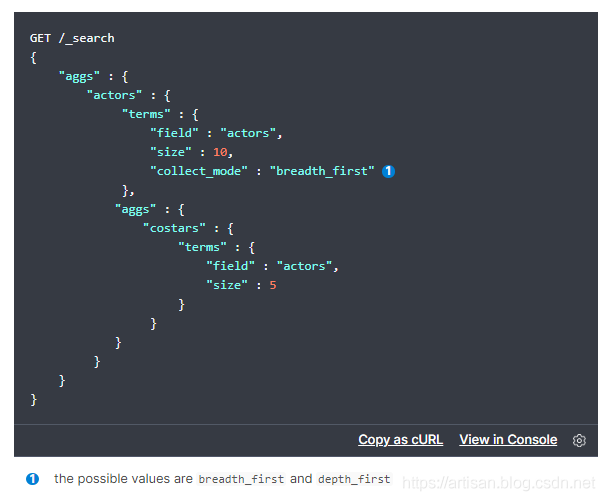
Task: Click the "field" key above the size 10 line
Action: [x=174, y=133]
